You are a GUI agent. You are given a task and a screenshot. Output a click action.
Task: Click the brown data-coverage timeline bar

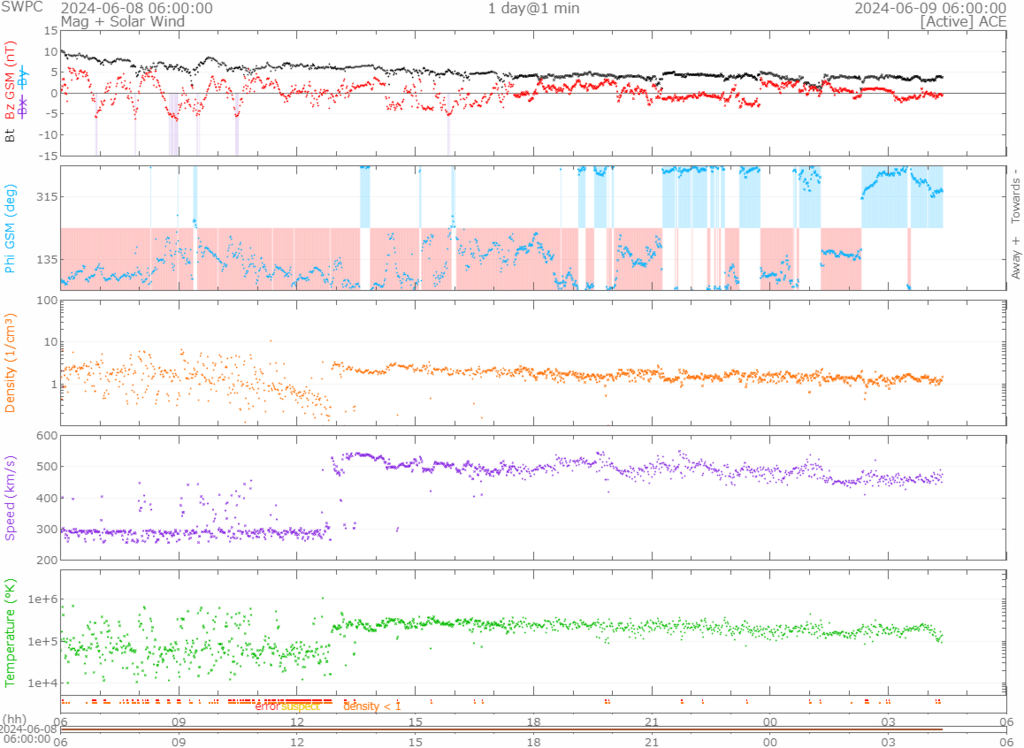click(x=502, y=730)
